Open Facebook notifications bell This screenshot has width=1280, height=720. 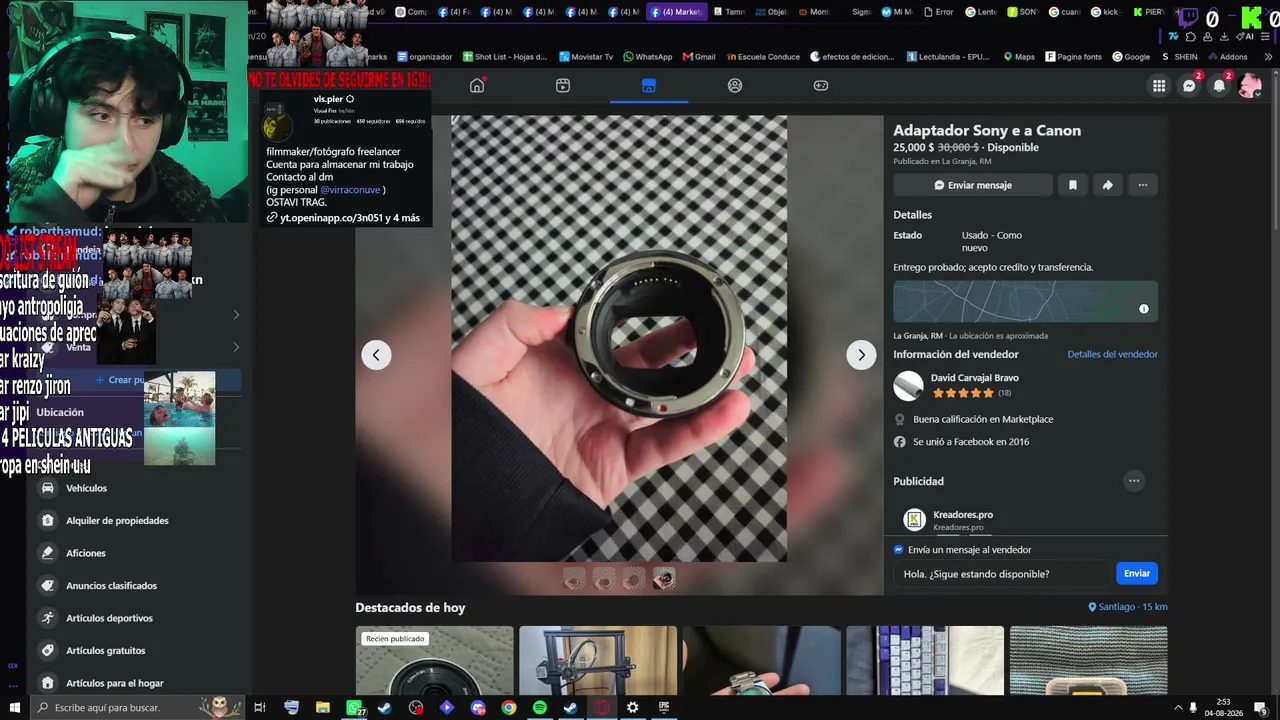(x=1219, y=86)
